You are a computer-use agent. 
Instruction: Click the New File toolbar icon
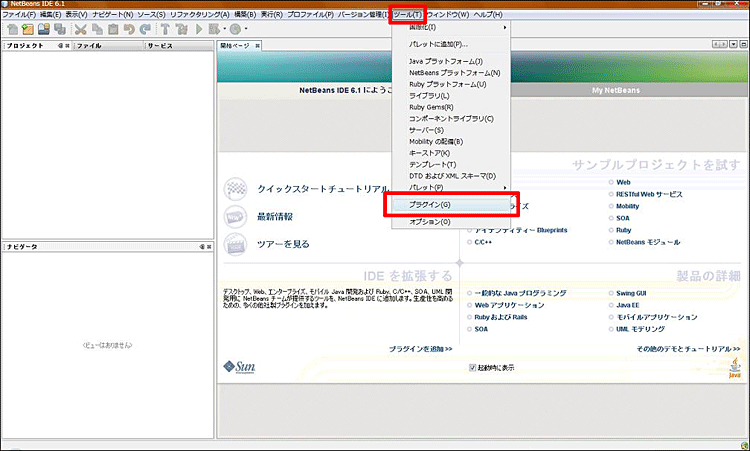pos(13,29)
